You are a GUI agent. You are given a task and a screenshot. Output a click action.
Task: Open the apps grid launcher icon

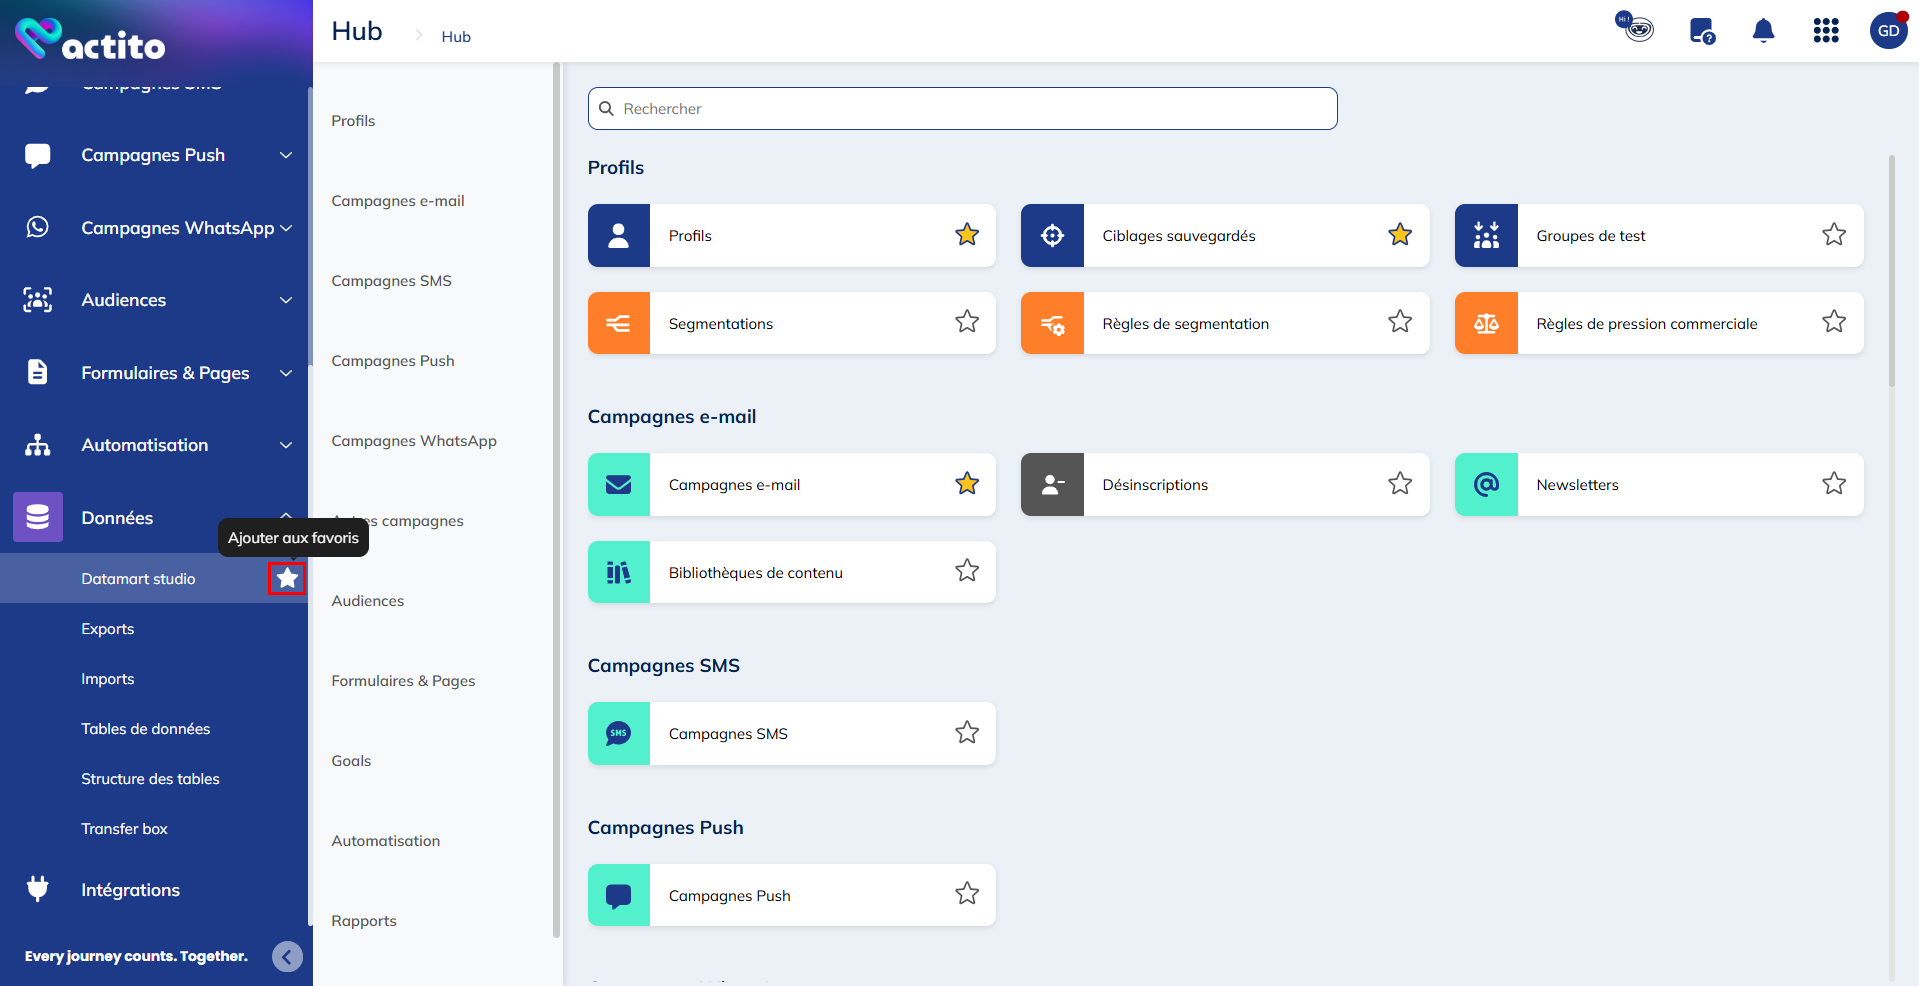(1825, 31)
